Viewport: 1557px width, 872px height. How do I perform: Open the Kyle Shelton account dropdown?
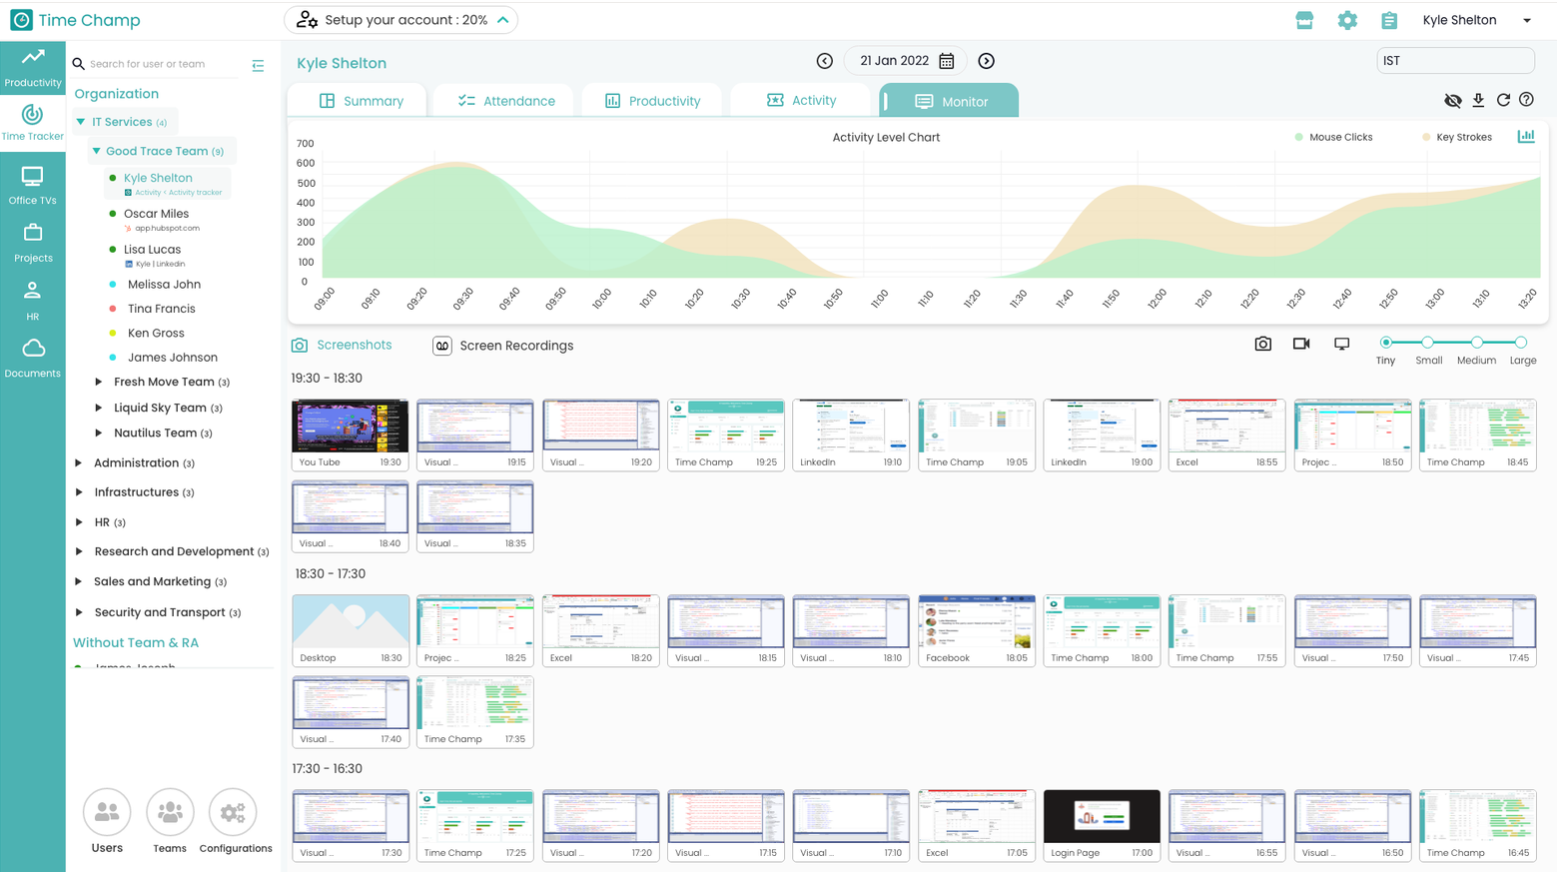1477,19
